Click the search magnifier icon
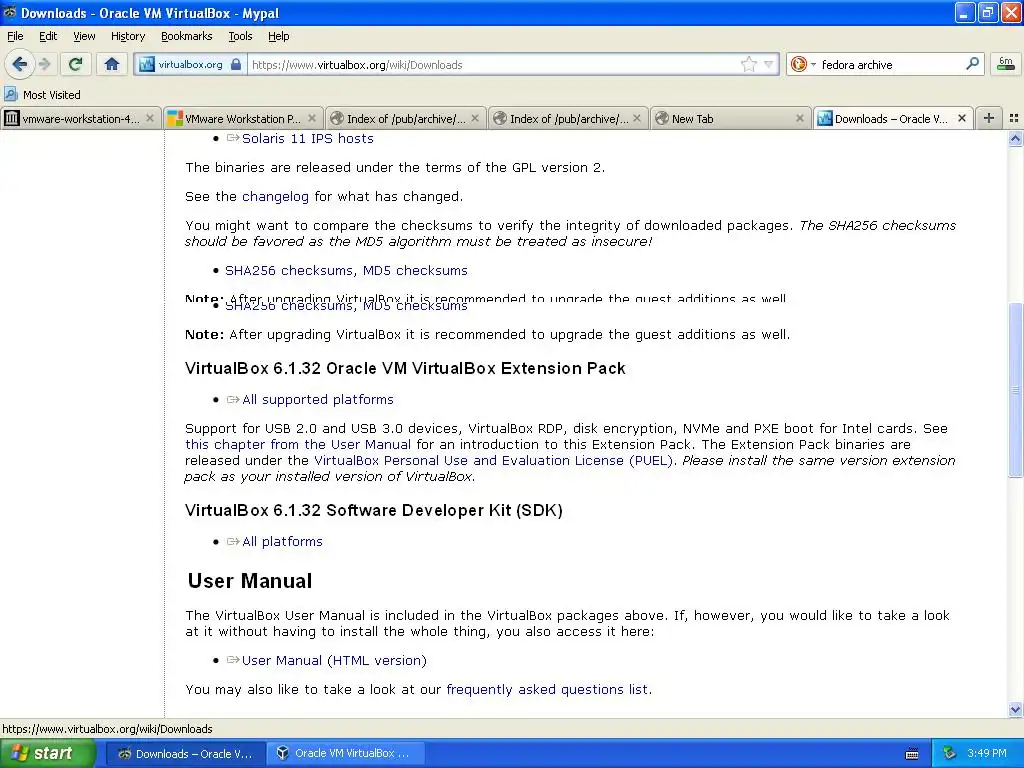1024x768 pixels. [x=972, y=64]
